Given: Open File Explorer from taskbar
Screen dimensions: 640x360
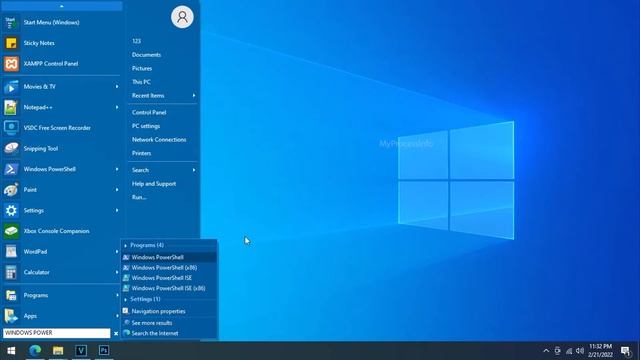Looking at the screenshot, I should [x=58, y=350].
